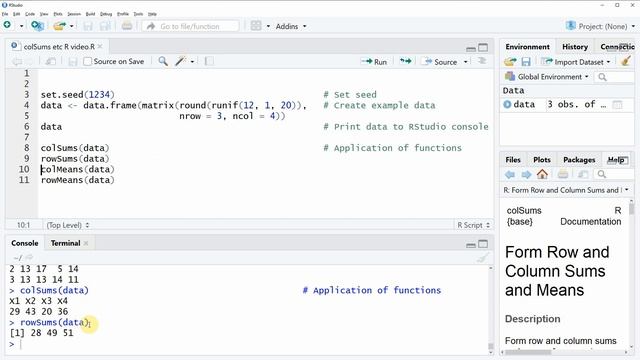This screenshot has height=360, width=640.
Task: Change R Script file type selector
Action: click(473, 225)
